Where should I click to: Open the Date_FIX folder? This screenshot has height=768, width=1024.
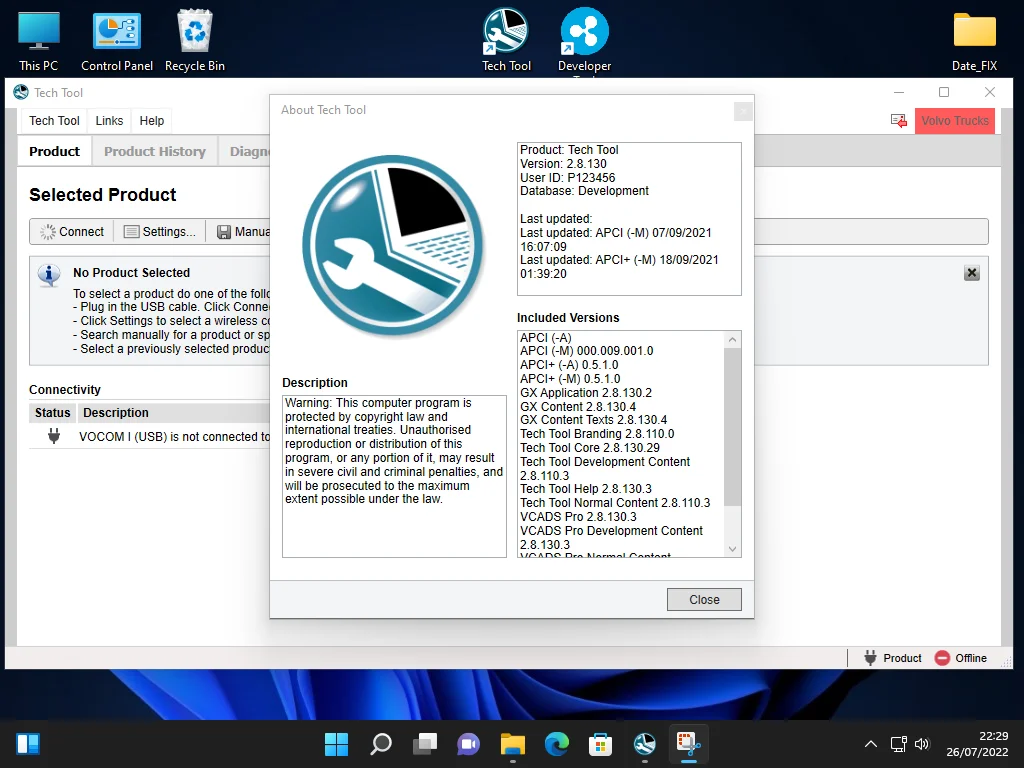click(x=974, y=41)
